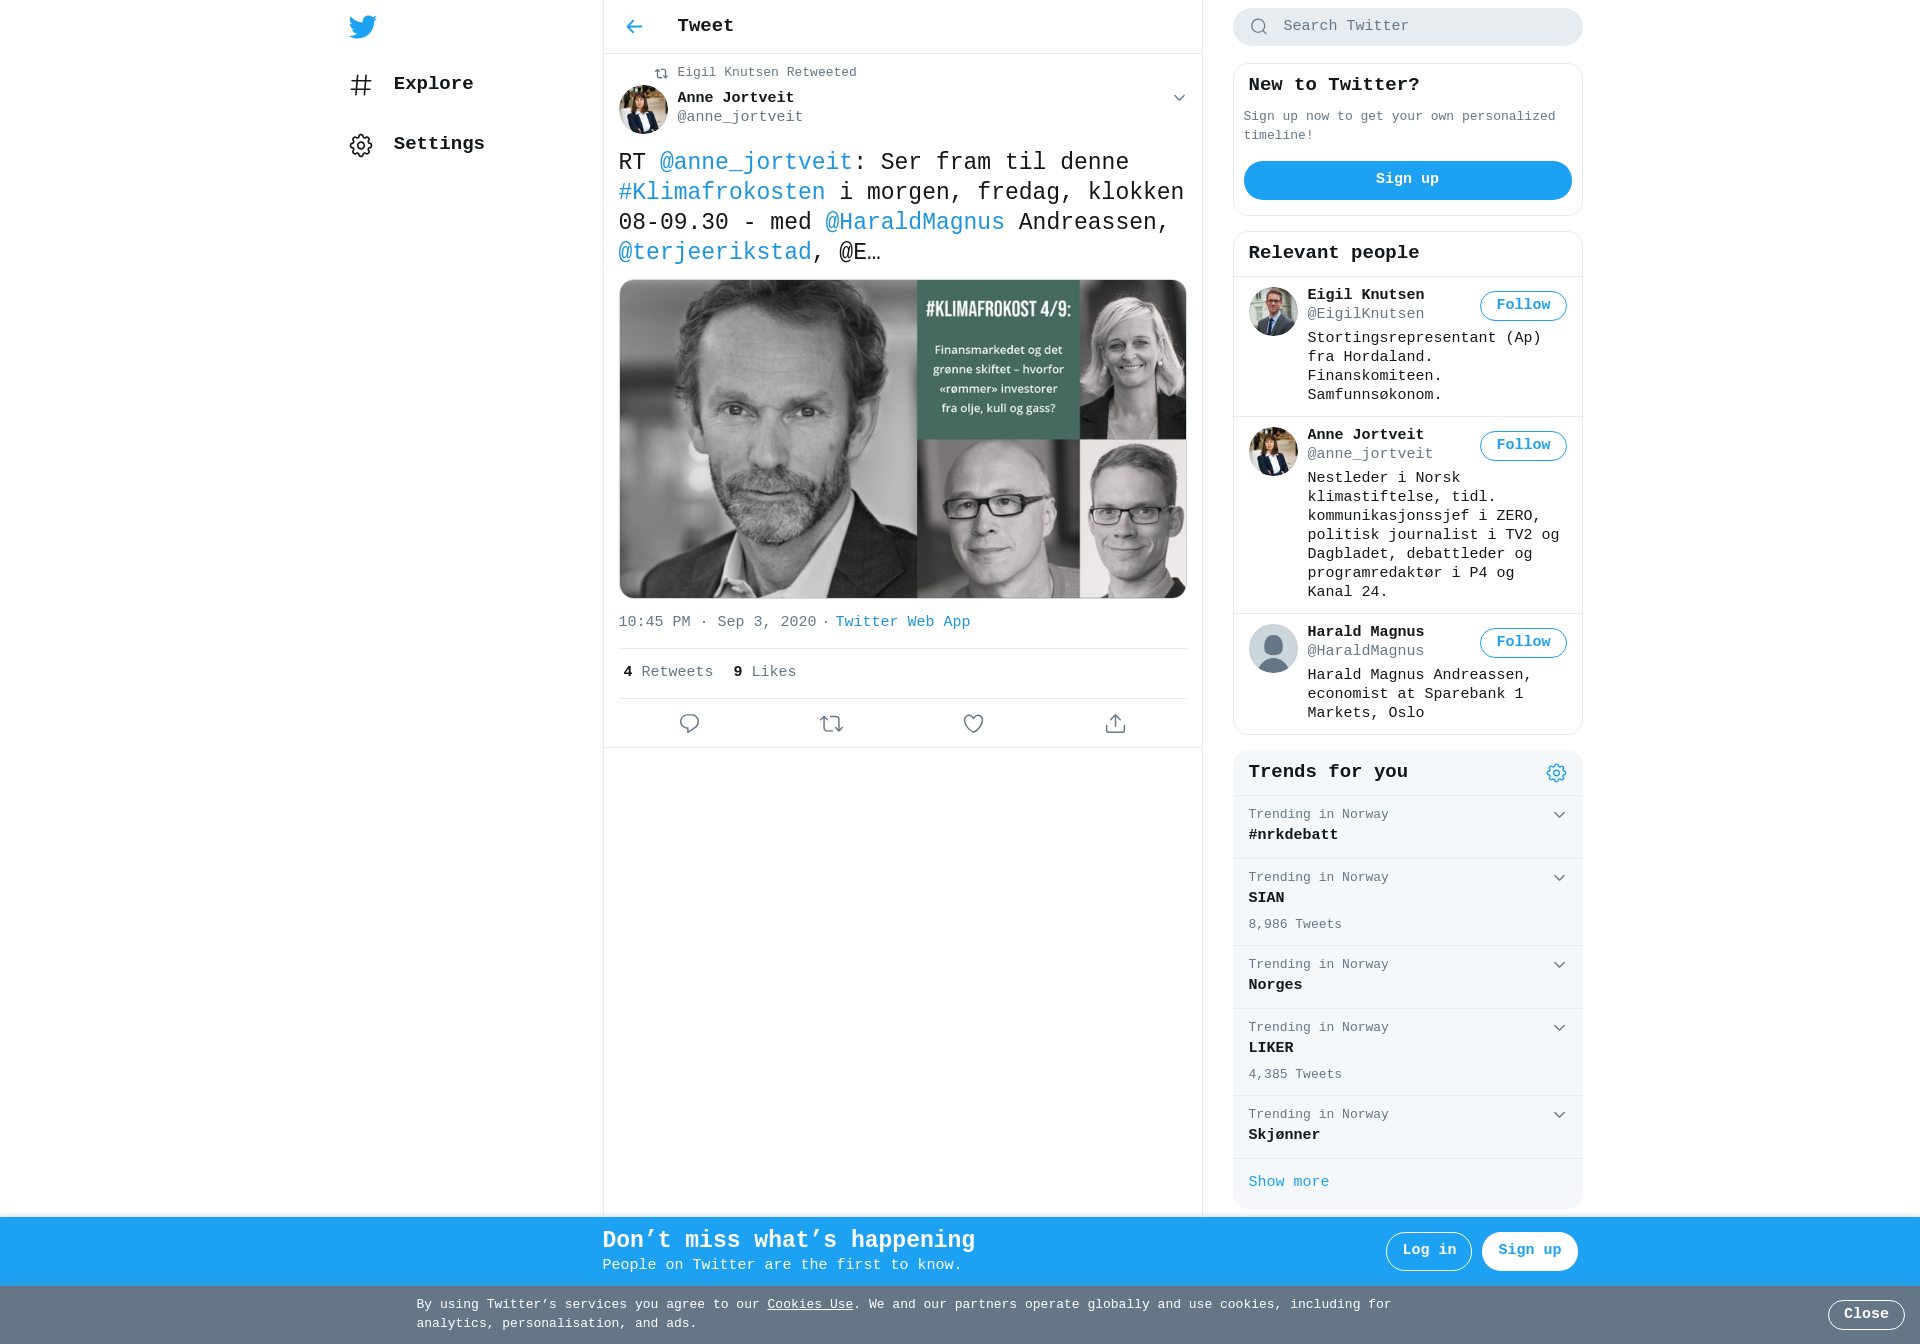Click the Log in button in the banner
Screen dimensions: 1920x1344
click(x=1428, y=1251)
